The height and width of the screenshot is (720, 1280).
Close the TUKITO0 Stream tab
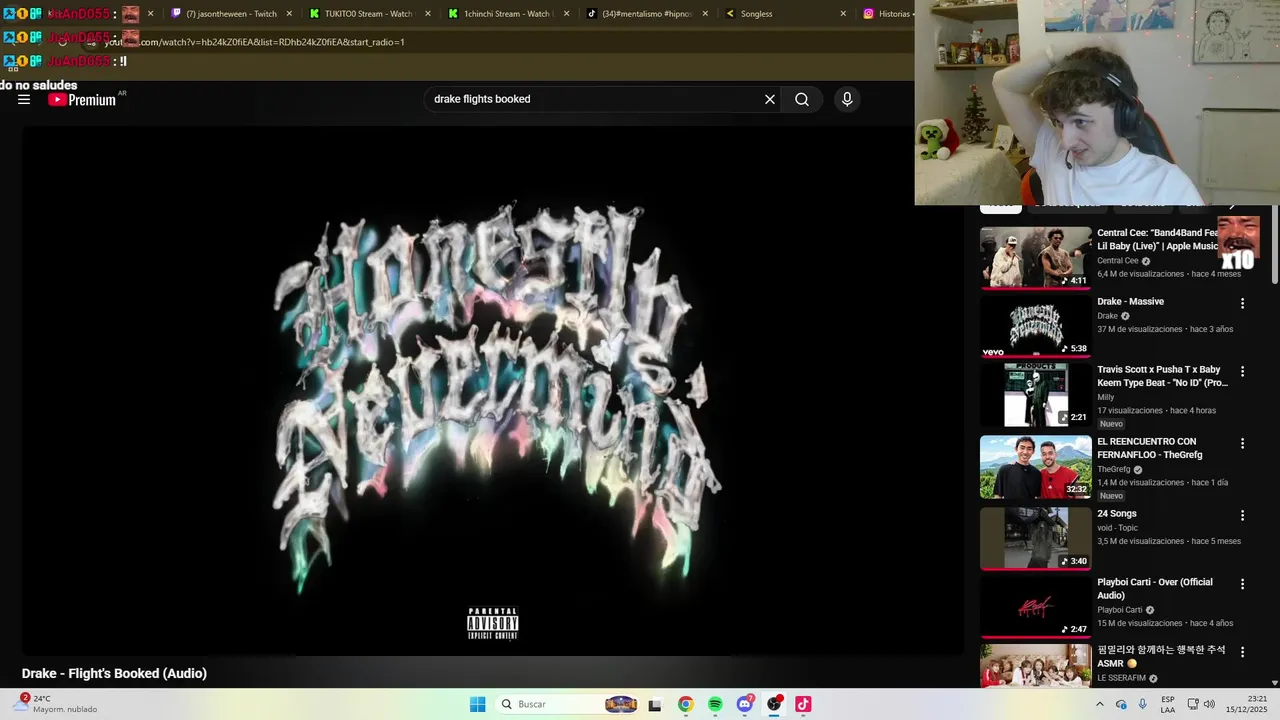coord(428,14)
